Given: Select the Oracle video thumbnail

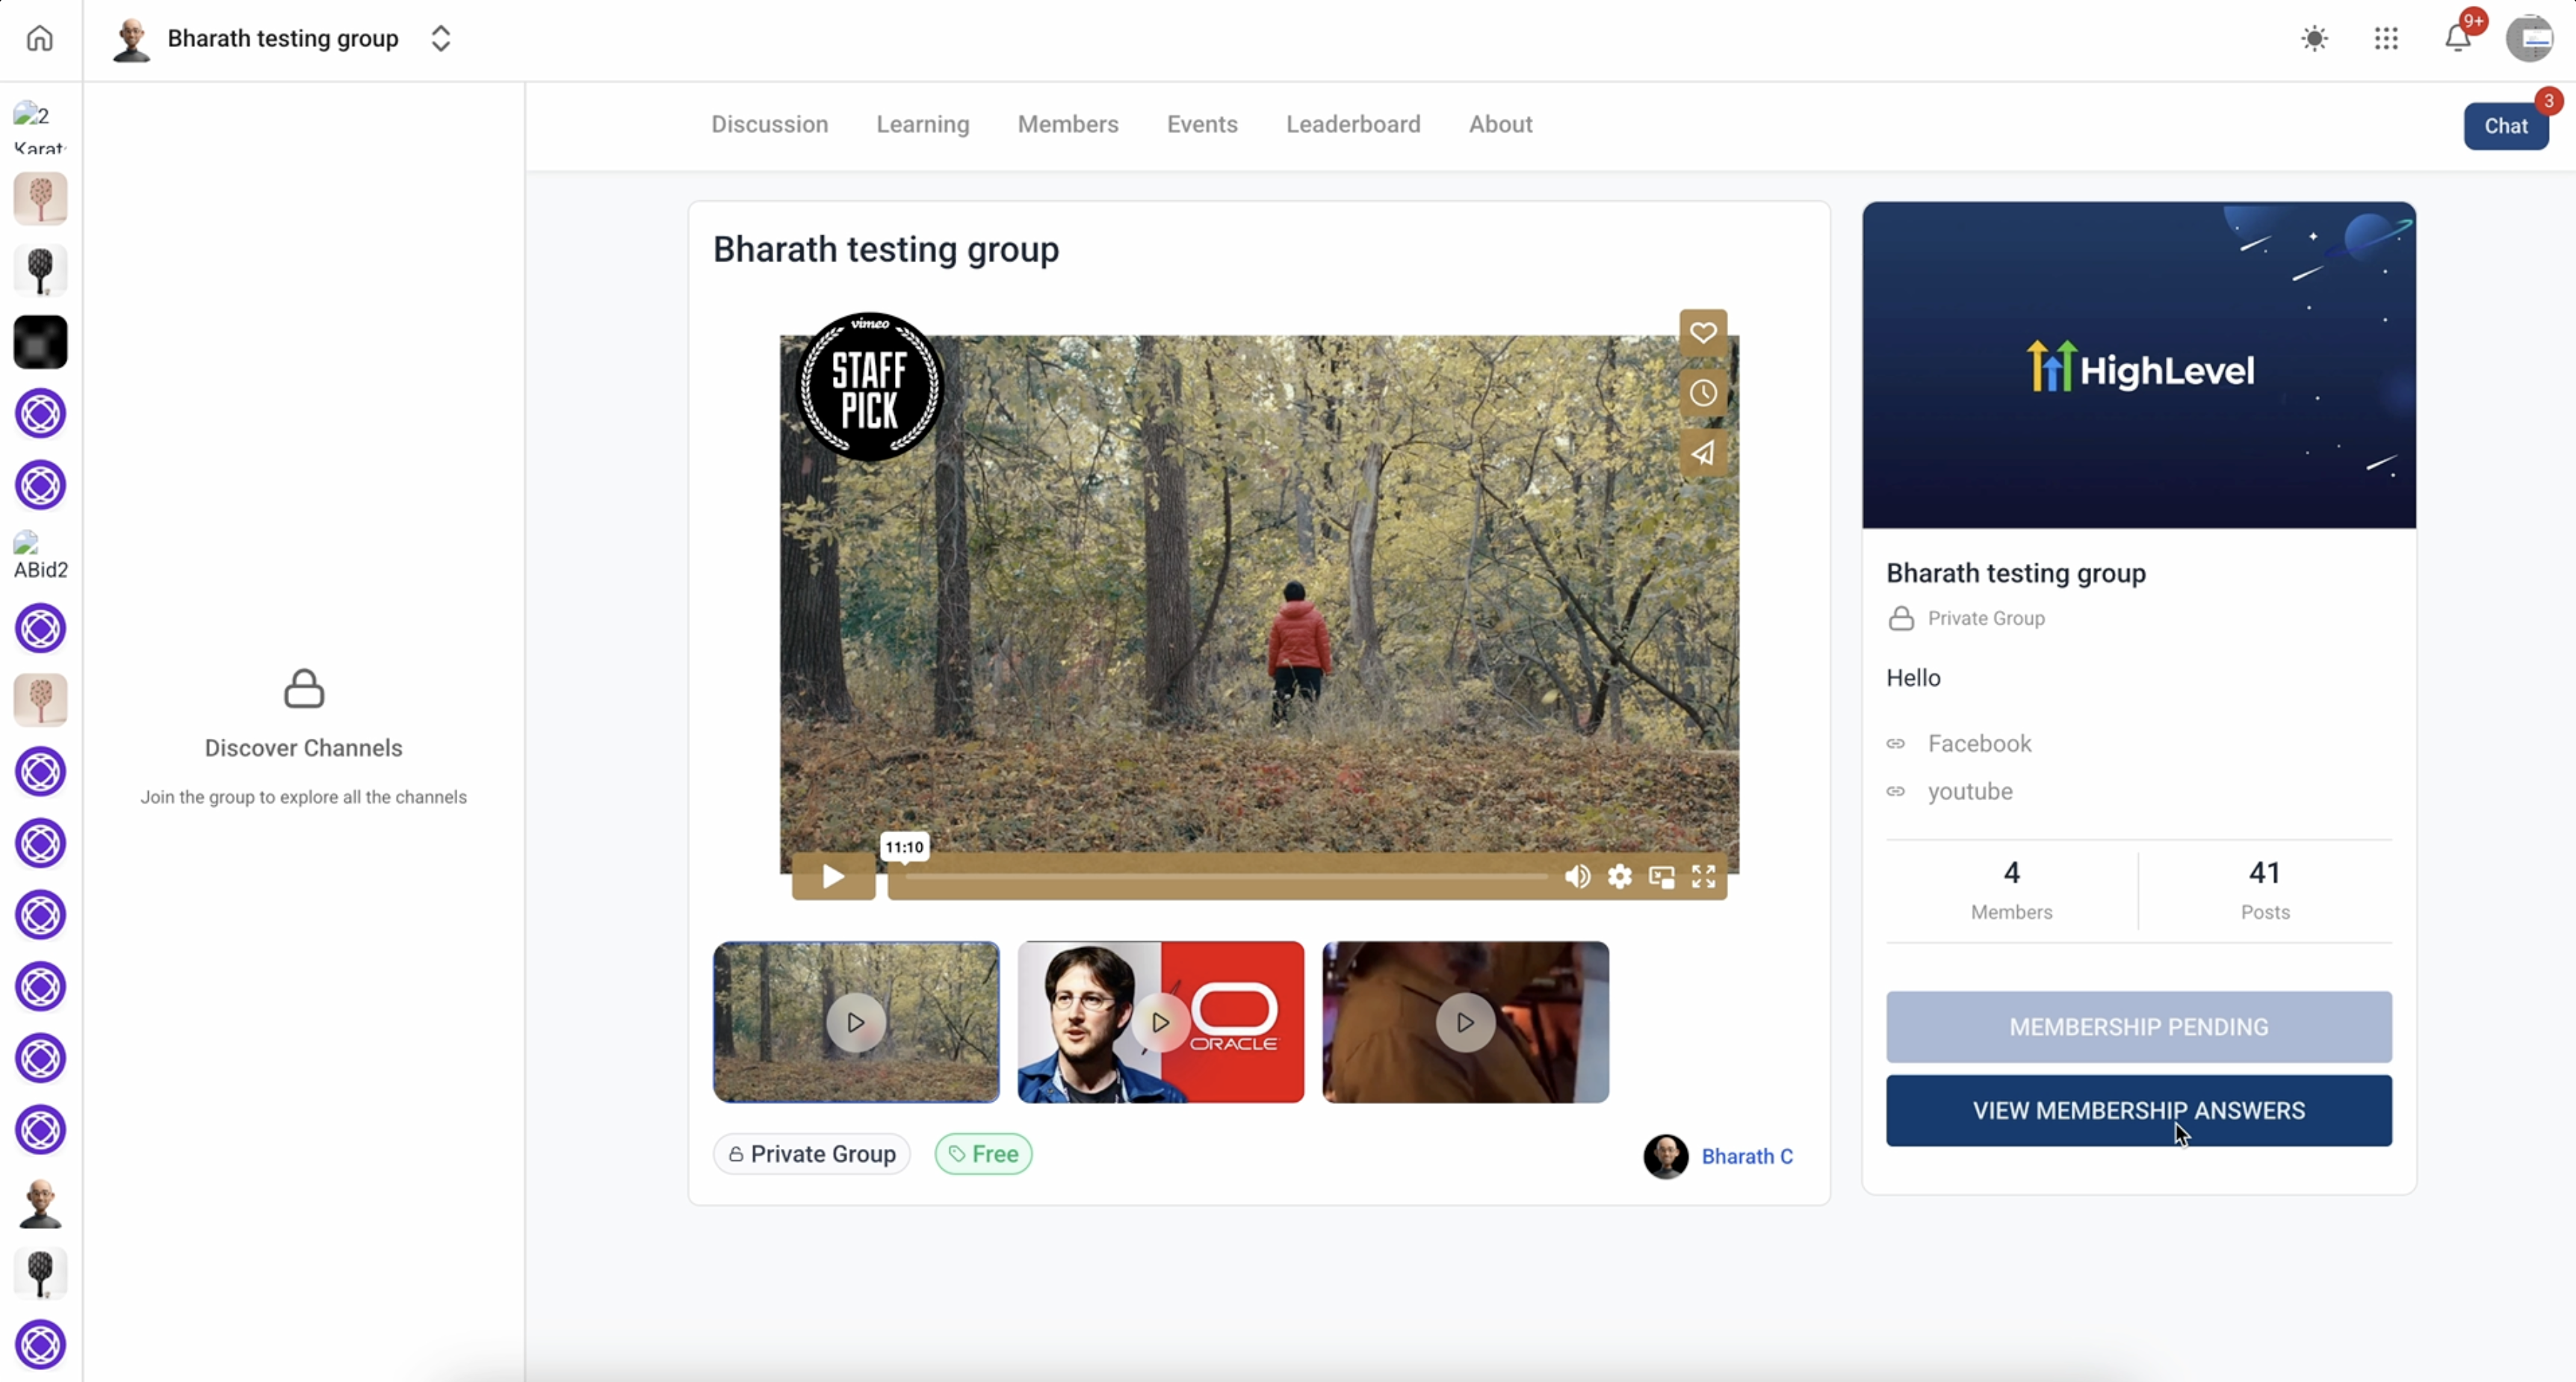Looking at the screenshot, I should pos(1160,1022).
